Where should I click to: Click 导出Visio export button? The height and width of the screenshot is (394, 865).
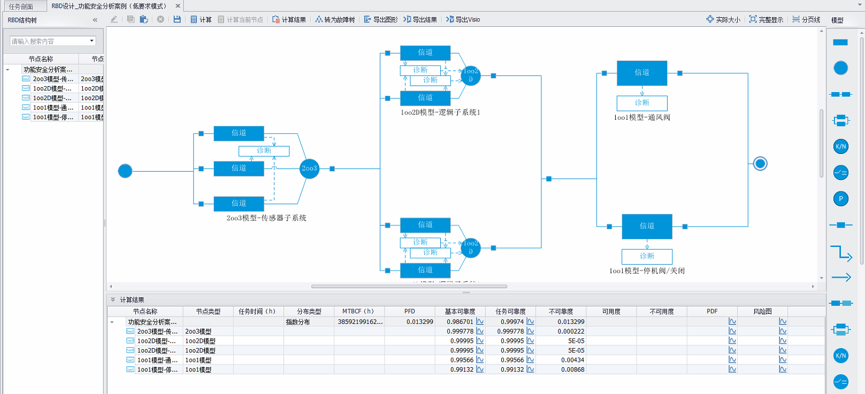click(462, 19)
